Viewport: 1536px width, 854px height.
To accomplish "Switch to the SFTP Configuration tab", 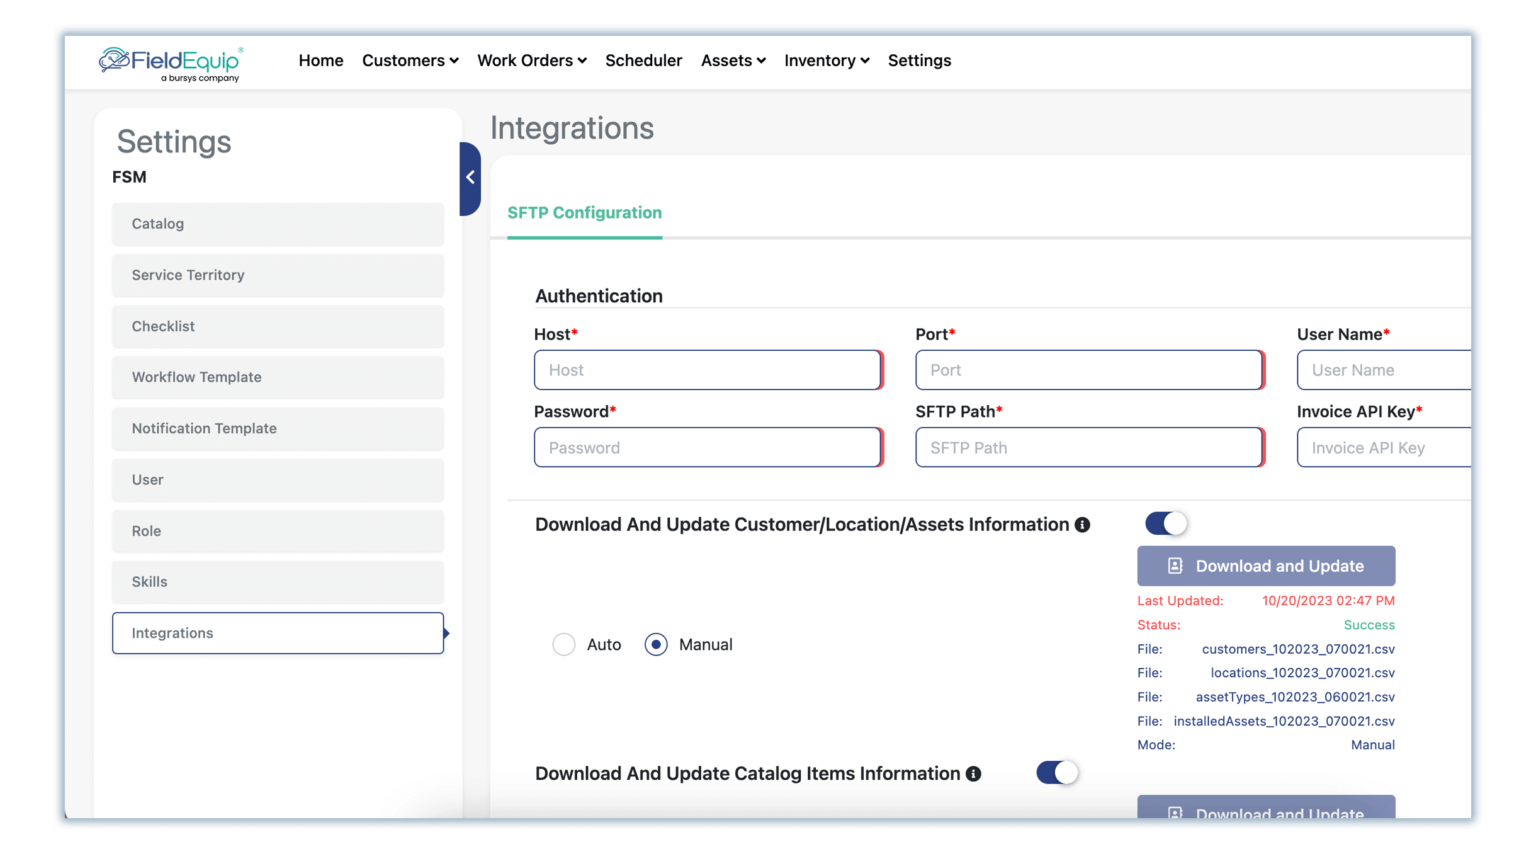I will click(x=584, y=212).
